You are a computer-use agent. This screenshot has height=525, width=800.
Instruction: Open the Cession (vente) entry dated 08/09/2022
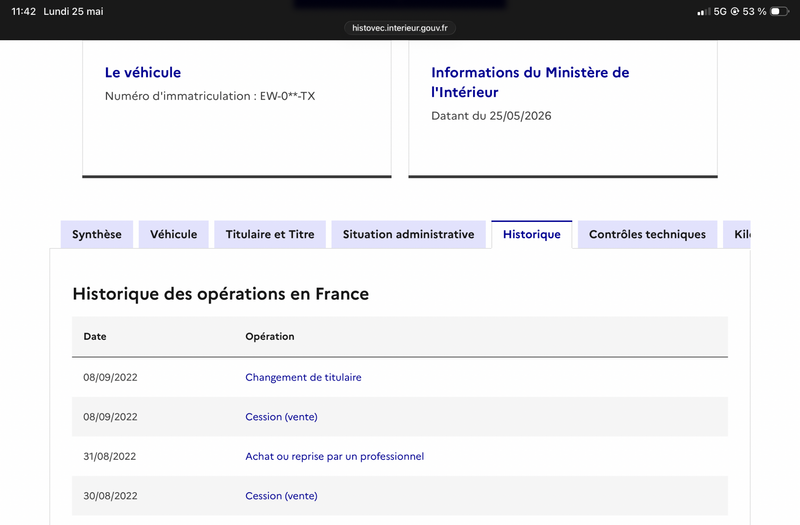[x=281, y=417]
